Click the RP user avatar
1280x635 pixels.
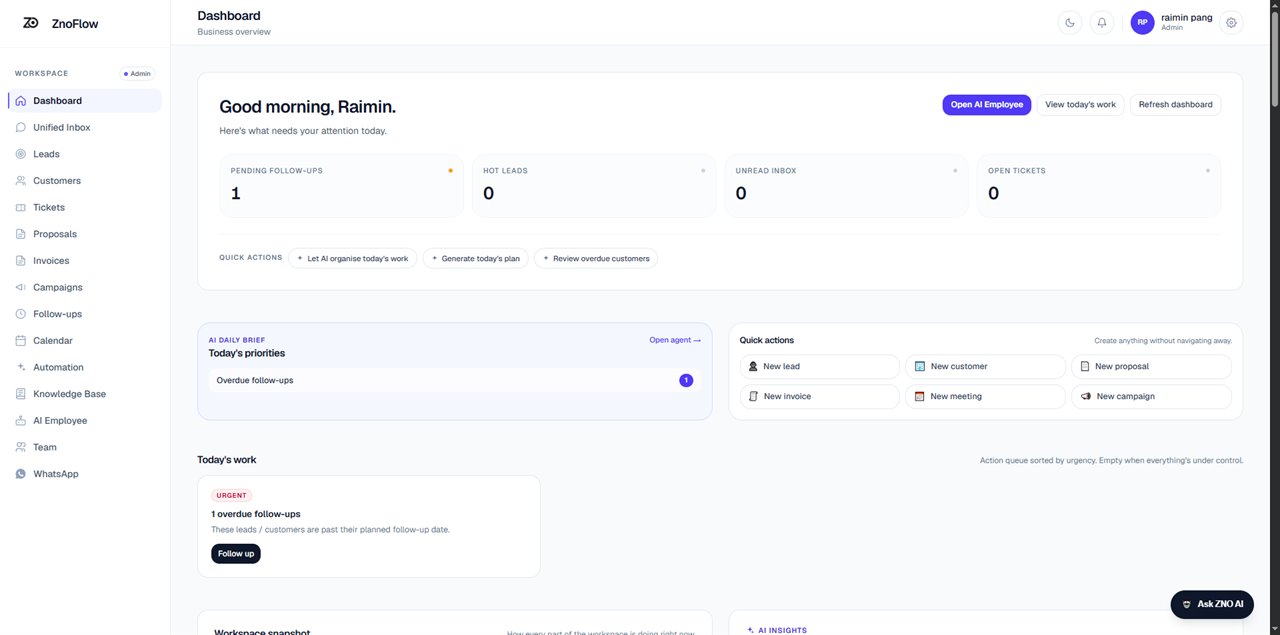(1142, 22)
